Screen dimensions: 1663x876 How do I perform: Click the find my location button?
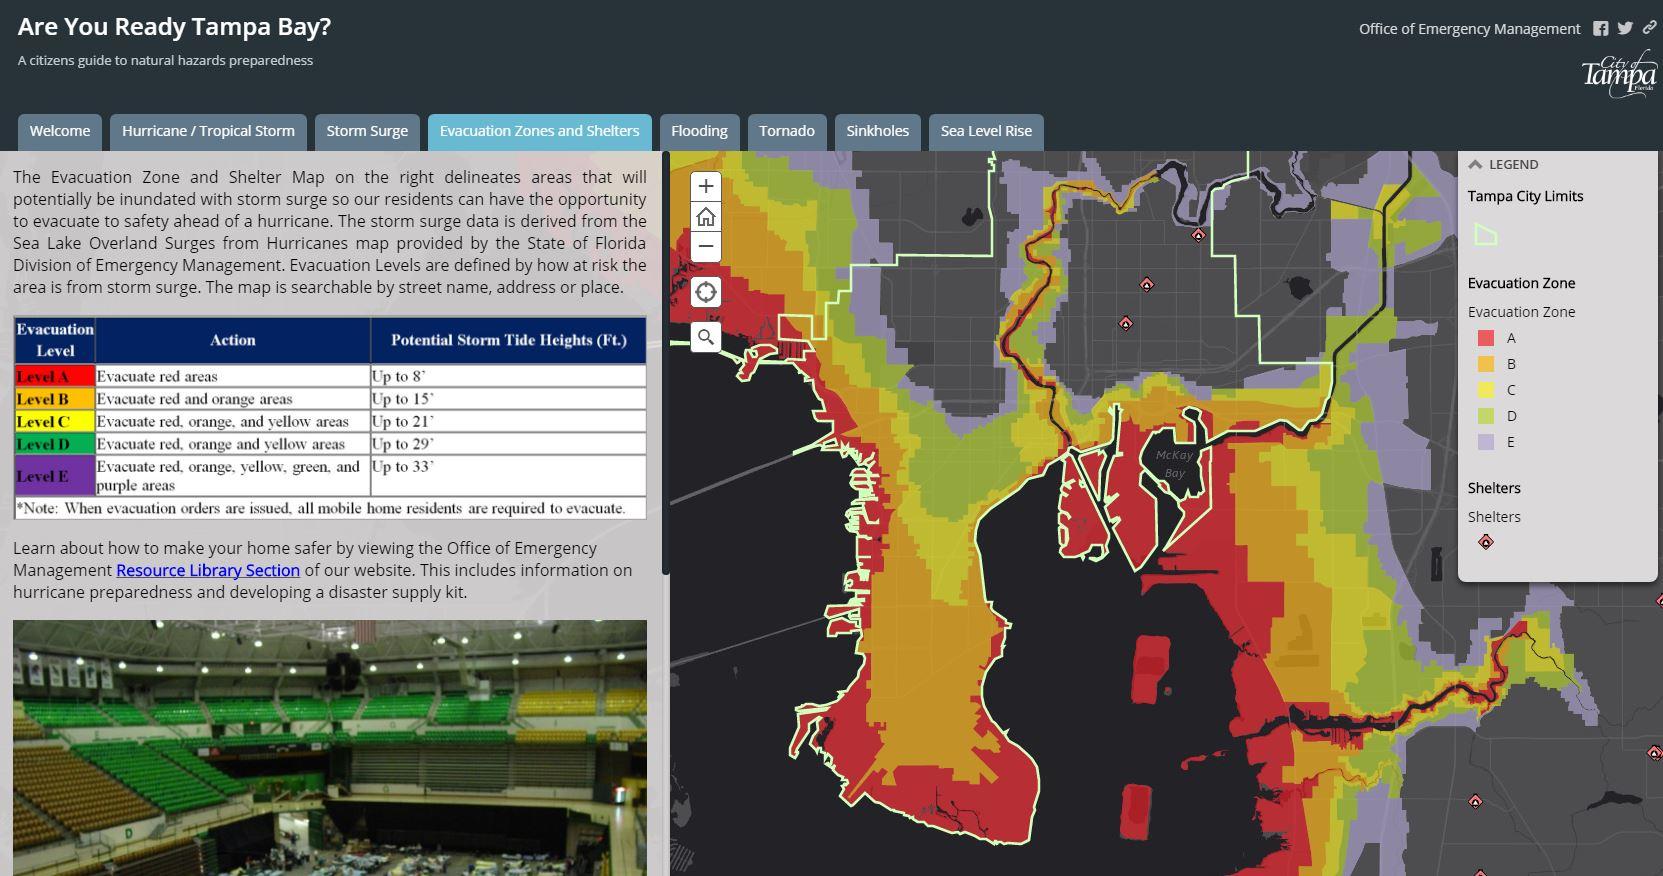point(706,292)
